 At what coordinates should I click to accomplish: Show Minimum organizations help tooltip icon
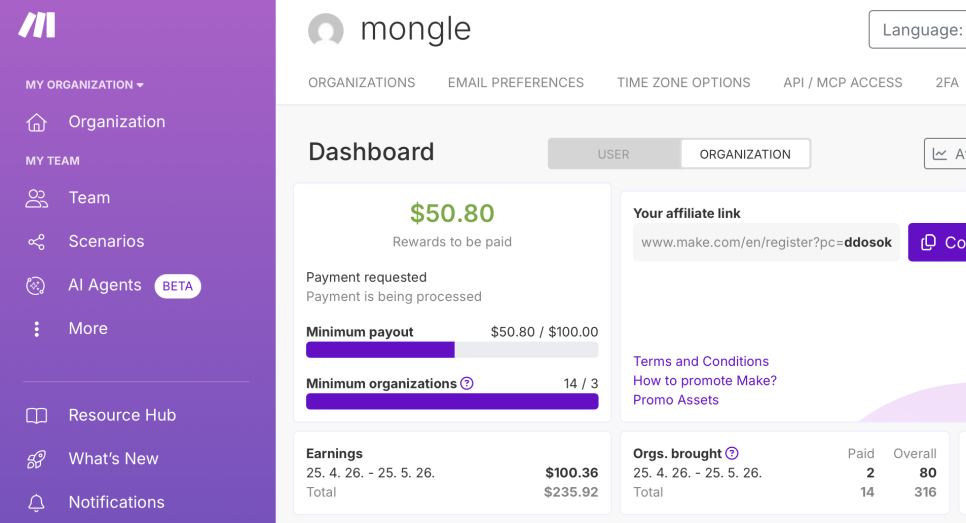[x=467, y=383]
